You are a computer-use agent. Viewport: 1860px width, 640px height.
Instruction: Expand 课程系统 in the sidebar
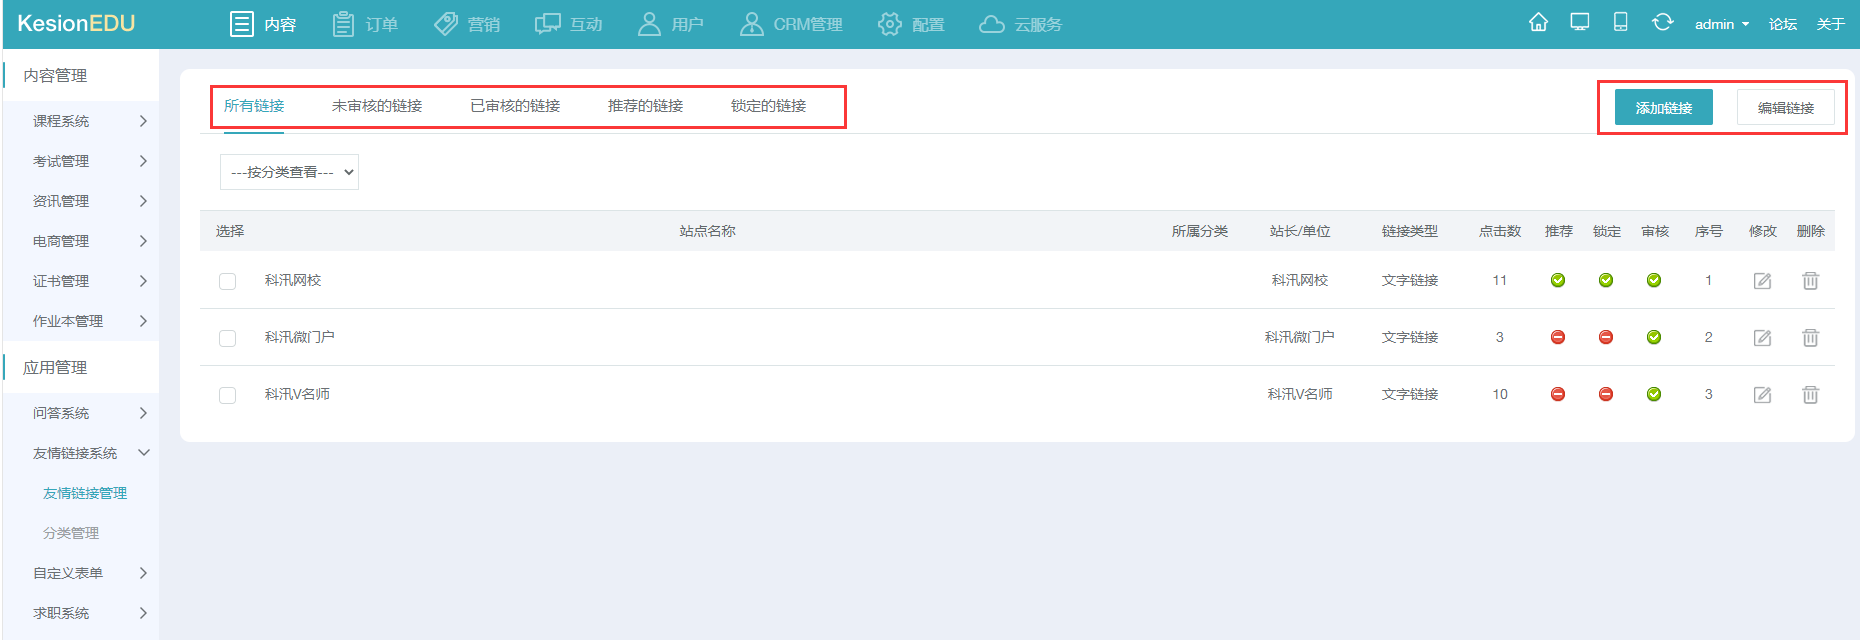[x=88, y=121]
